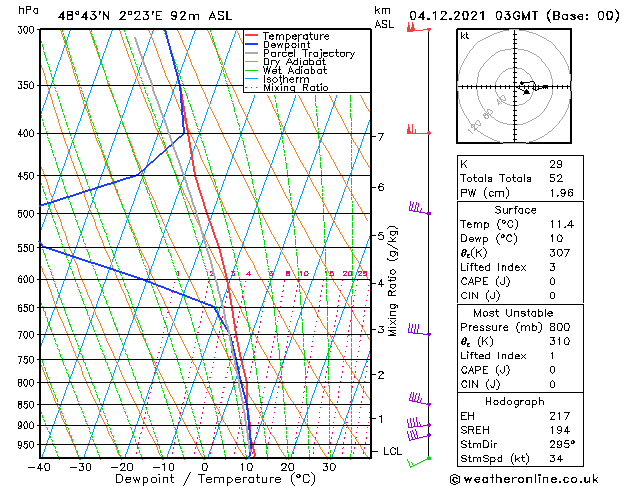Image resolution: width=629 pixels, height=486 pixels.
Task: Click the Mixing Ratio legend entry
Action: point(287,87)
